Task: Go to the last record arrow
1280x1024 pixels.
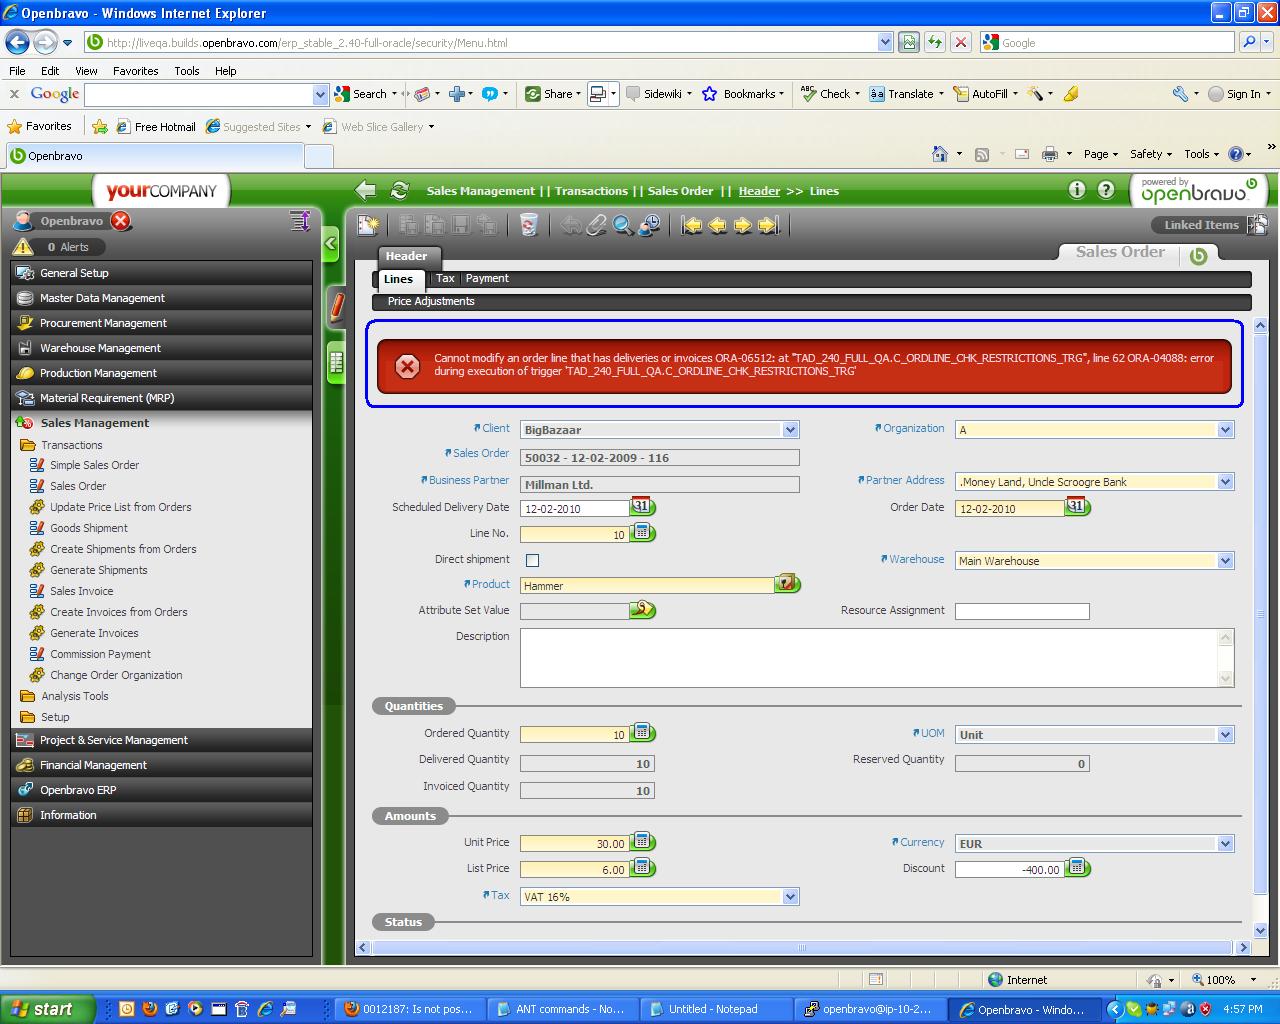Action: click(768, 226)
